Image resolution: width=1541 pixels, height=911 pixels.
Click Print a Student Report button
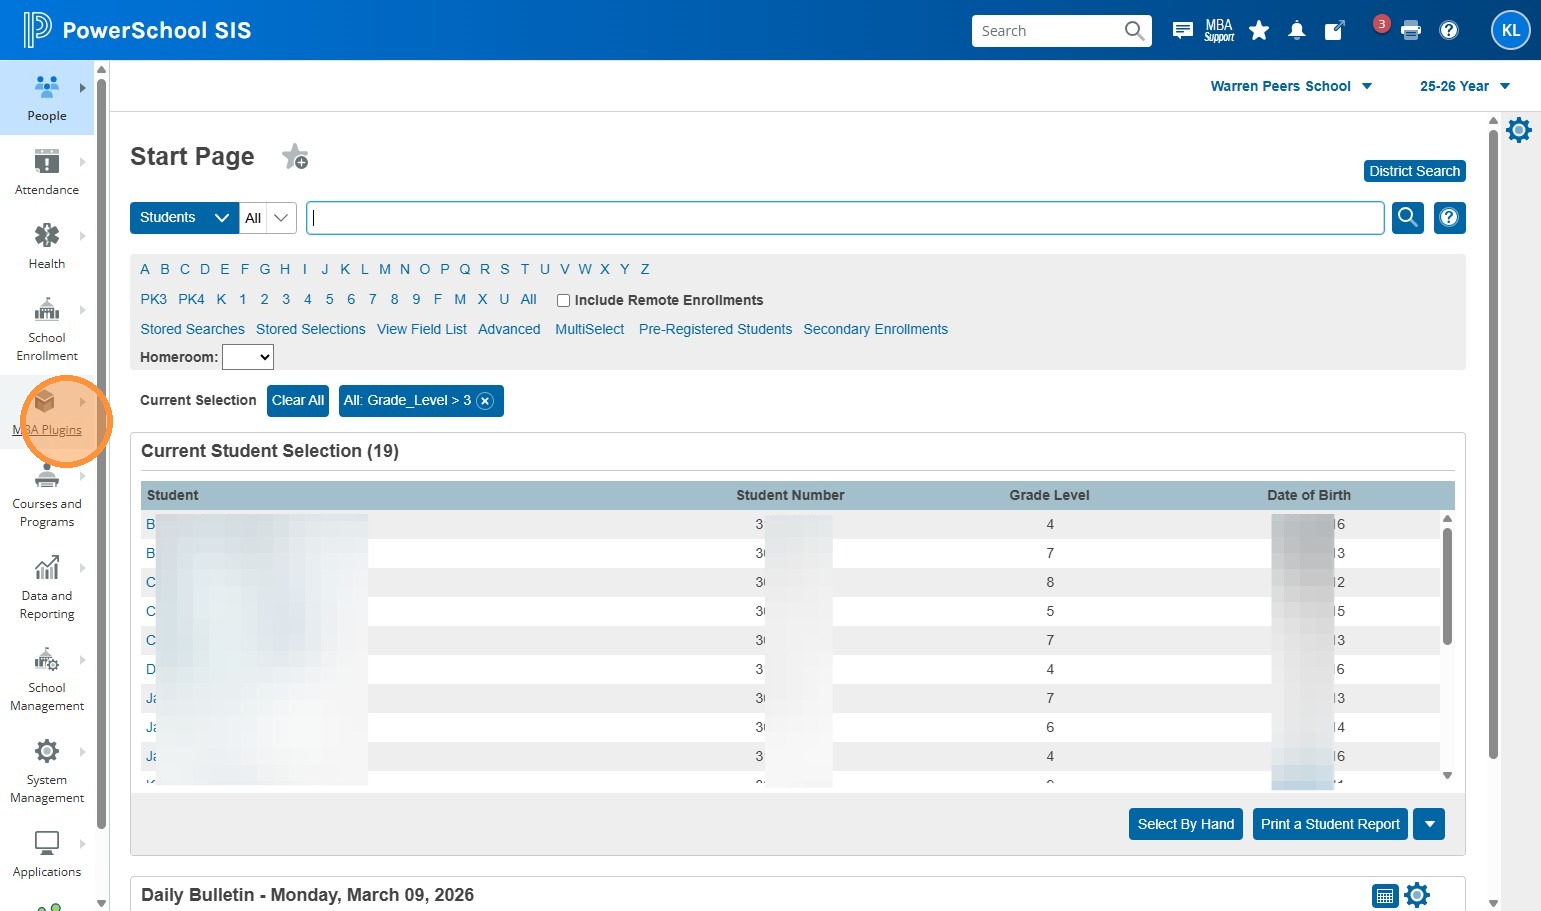[1330, 824]
